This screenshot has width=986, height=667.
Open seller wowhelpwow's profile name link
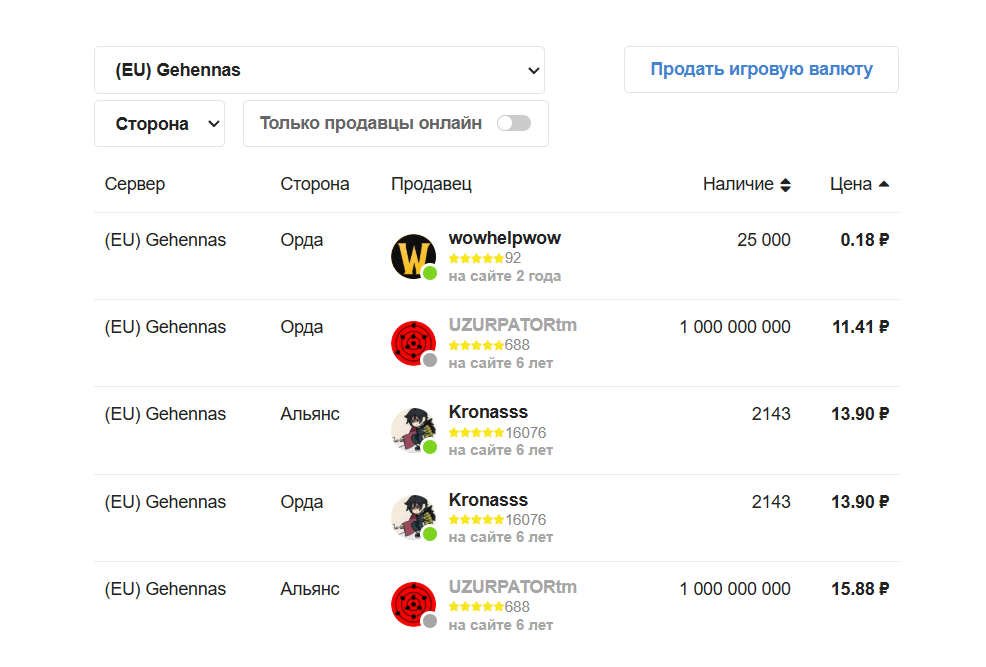(504, 238)
